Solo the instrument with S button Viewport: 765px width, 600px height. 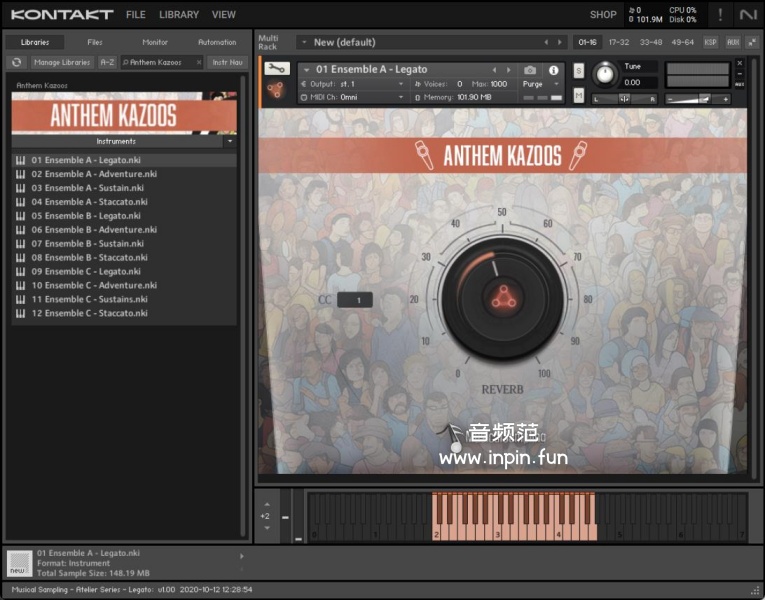coord(579,70)
